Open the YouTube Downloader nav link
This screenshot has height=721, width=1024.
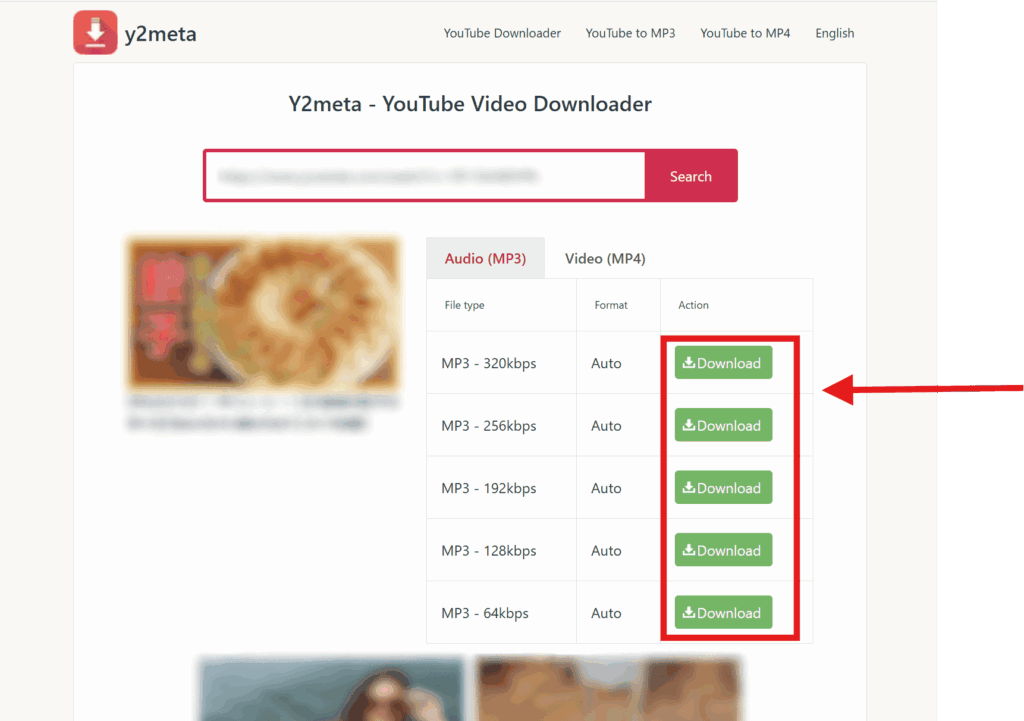502,33
